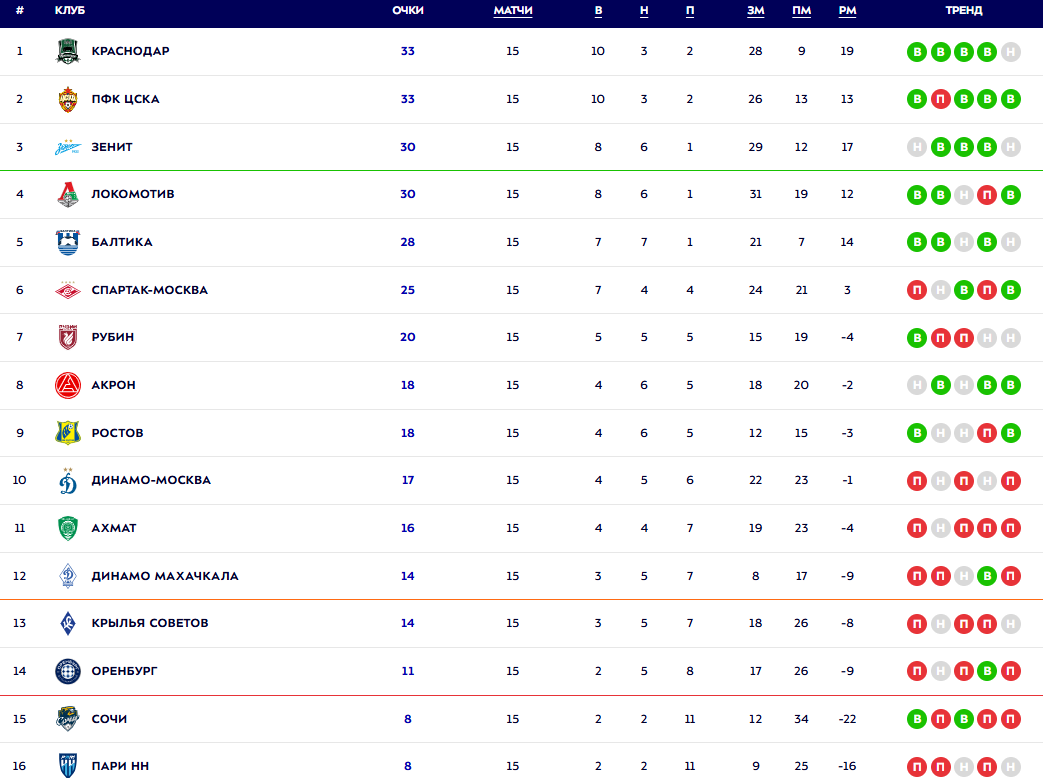Click the Ростов club crest
This screenshot has height=778, width=1043.
[x=67, y=433]
